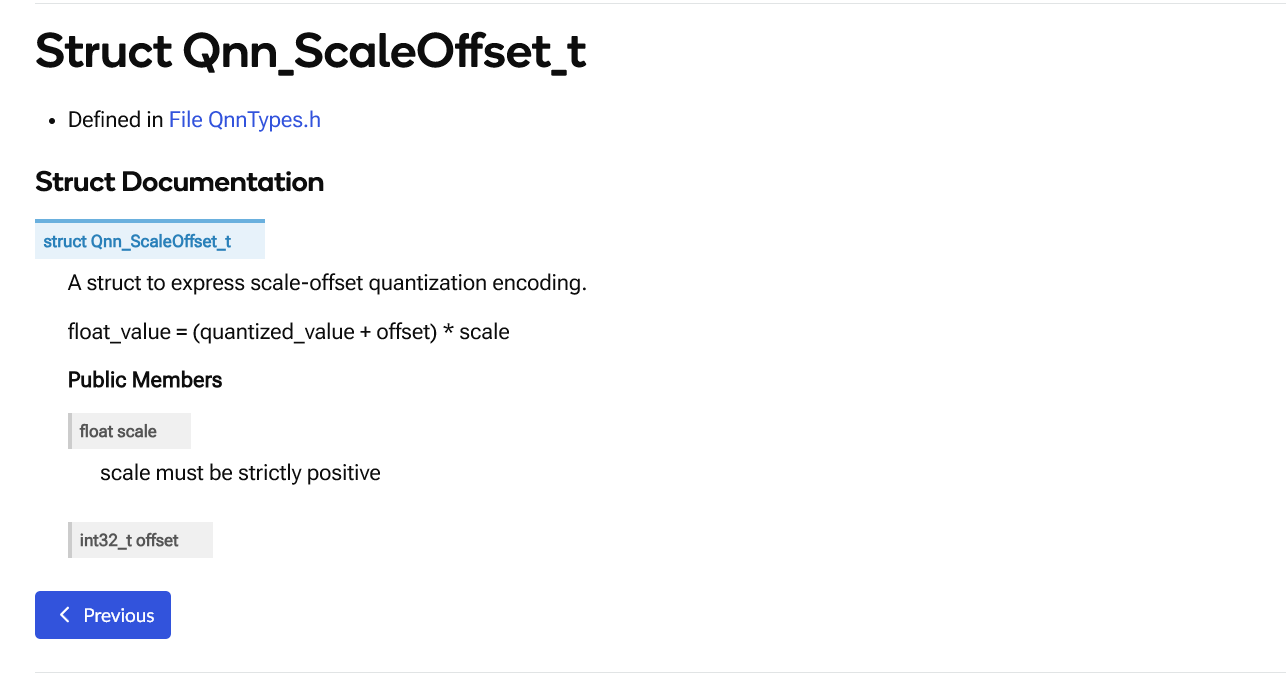Screen dimensions: 1286x674
Task: Click the int32_t offset member entry
Action: click(x=140, y=540)
